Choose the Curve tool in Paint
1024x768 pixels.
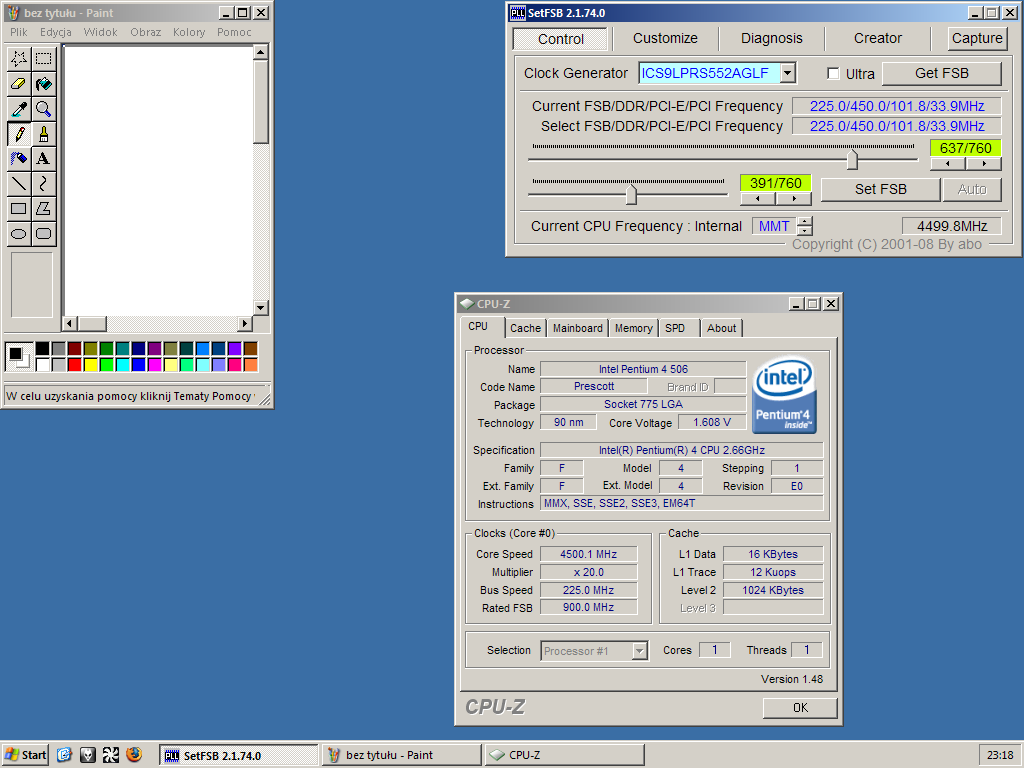pos(44,184)
